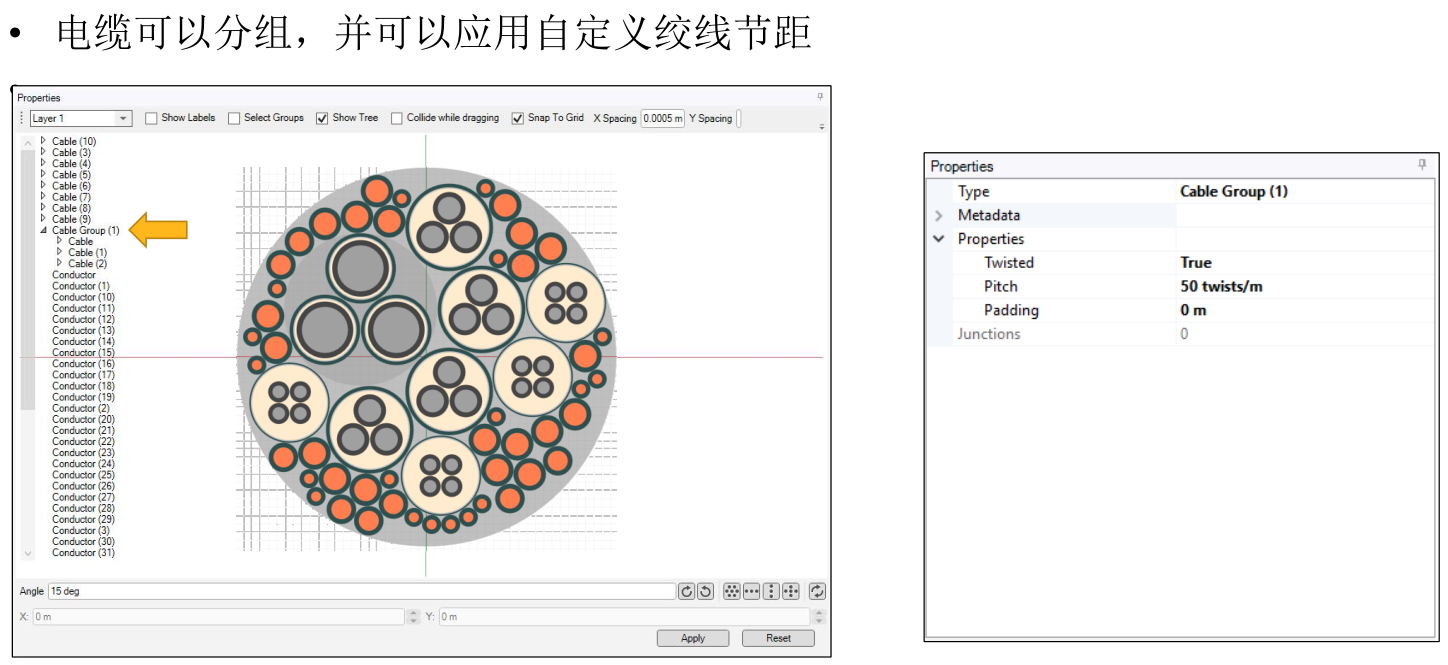The width and height of the screenshot is (1448, 665).
Task: Open toolbar overflow options arrow
Action: tap(822, 127)
